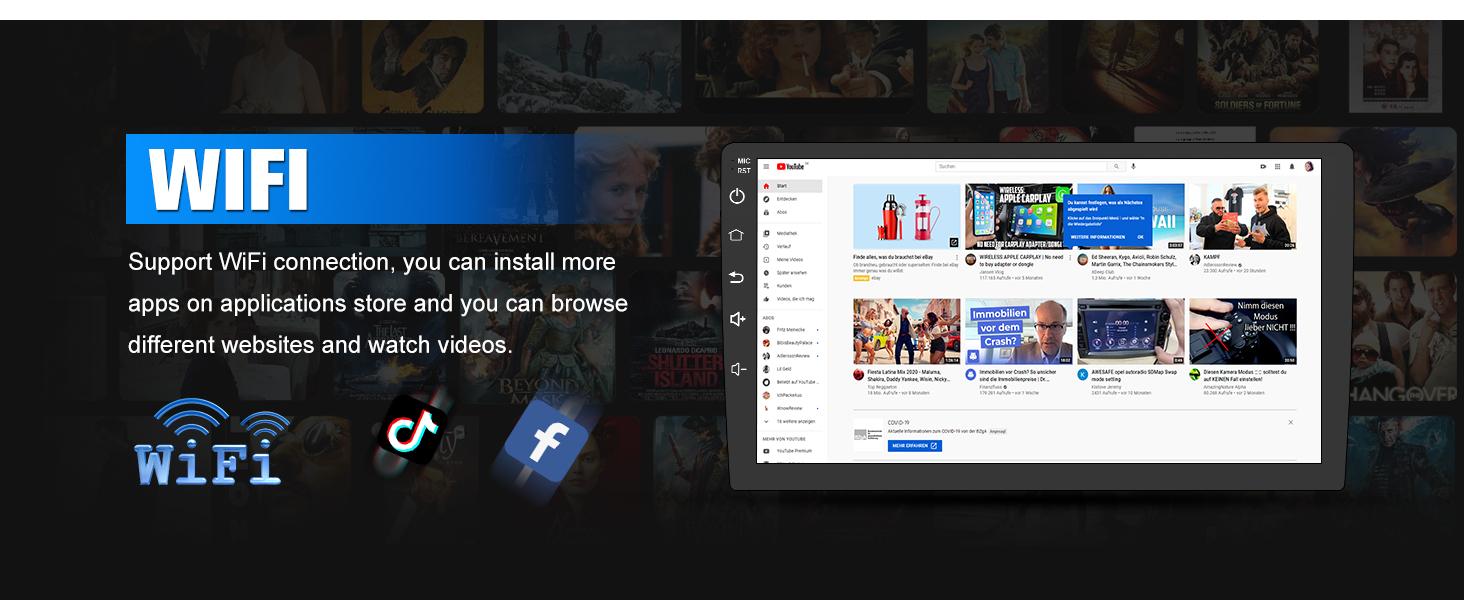
Task: Tap the home button on the bezel
Action: [x=737, y=236]
